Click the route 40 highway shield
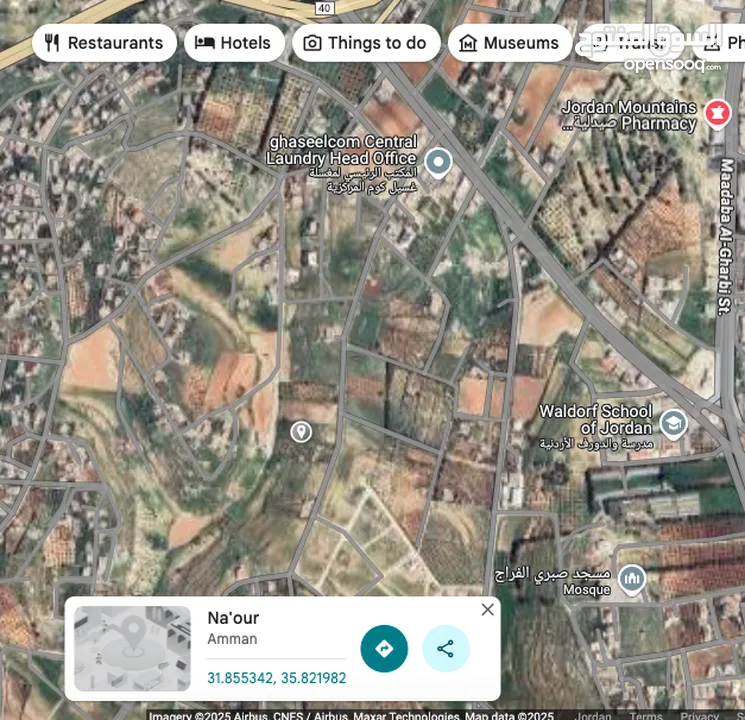Screen dimensions: 745x720 tap(325, 7)
